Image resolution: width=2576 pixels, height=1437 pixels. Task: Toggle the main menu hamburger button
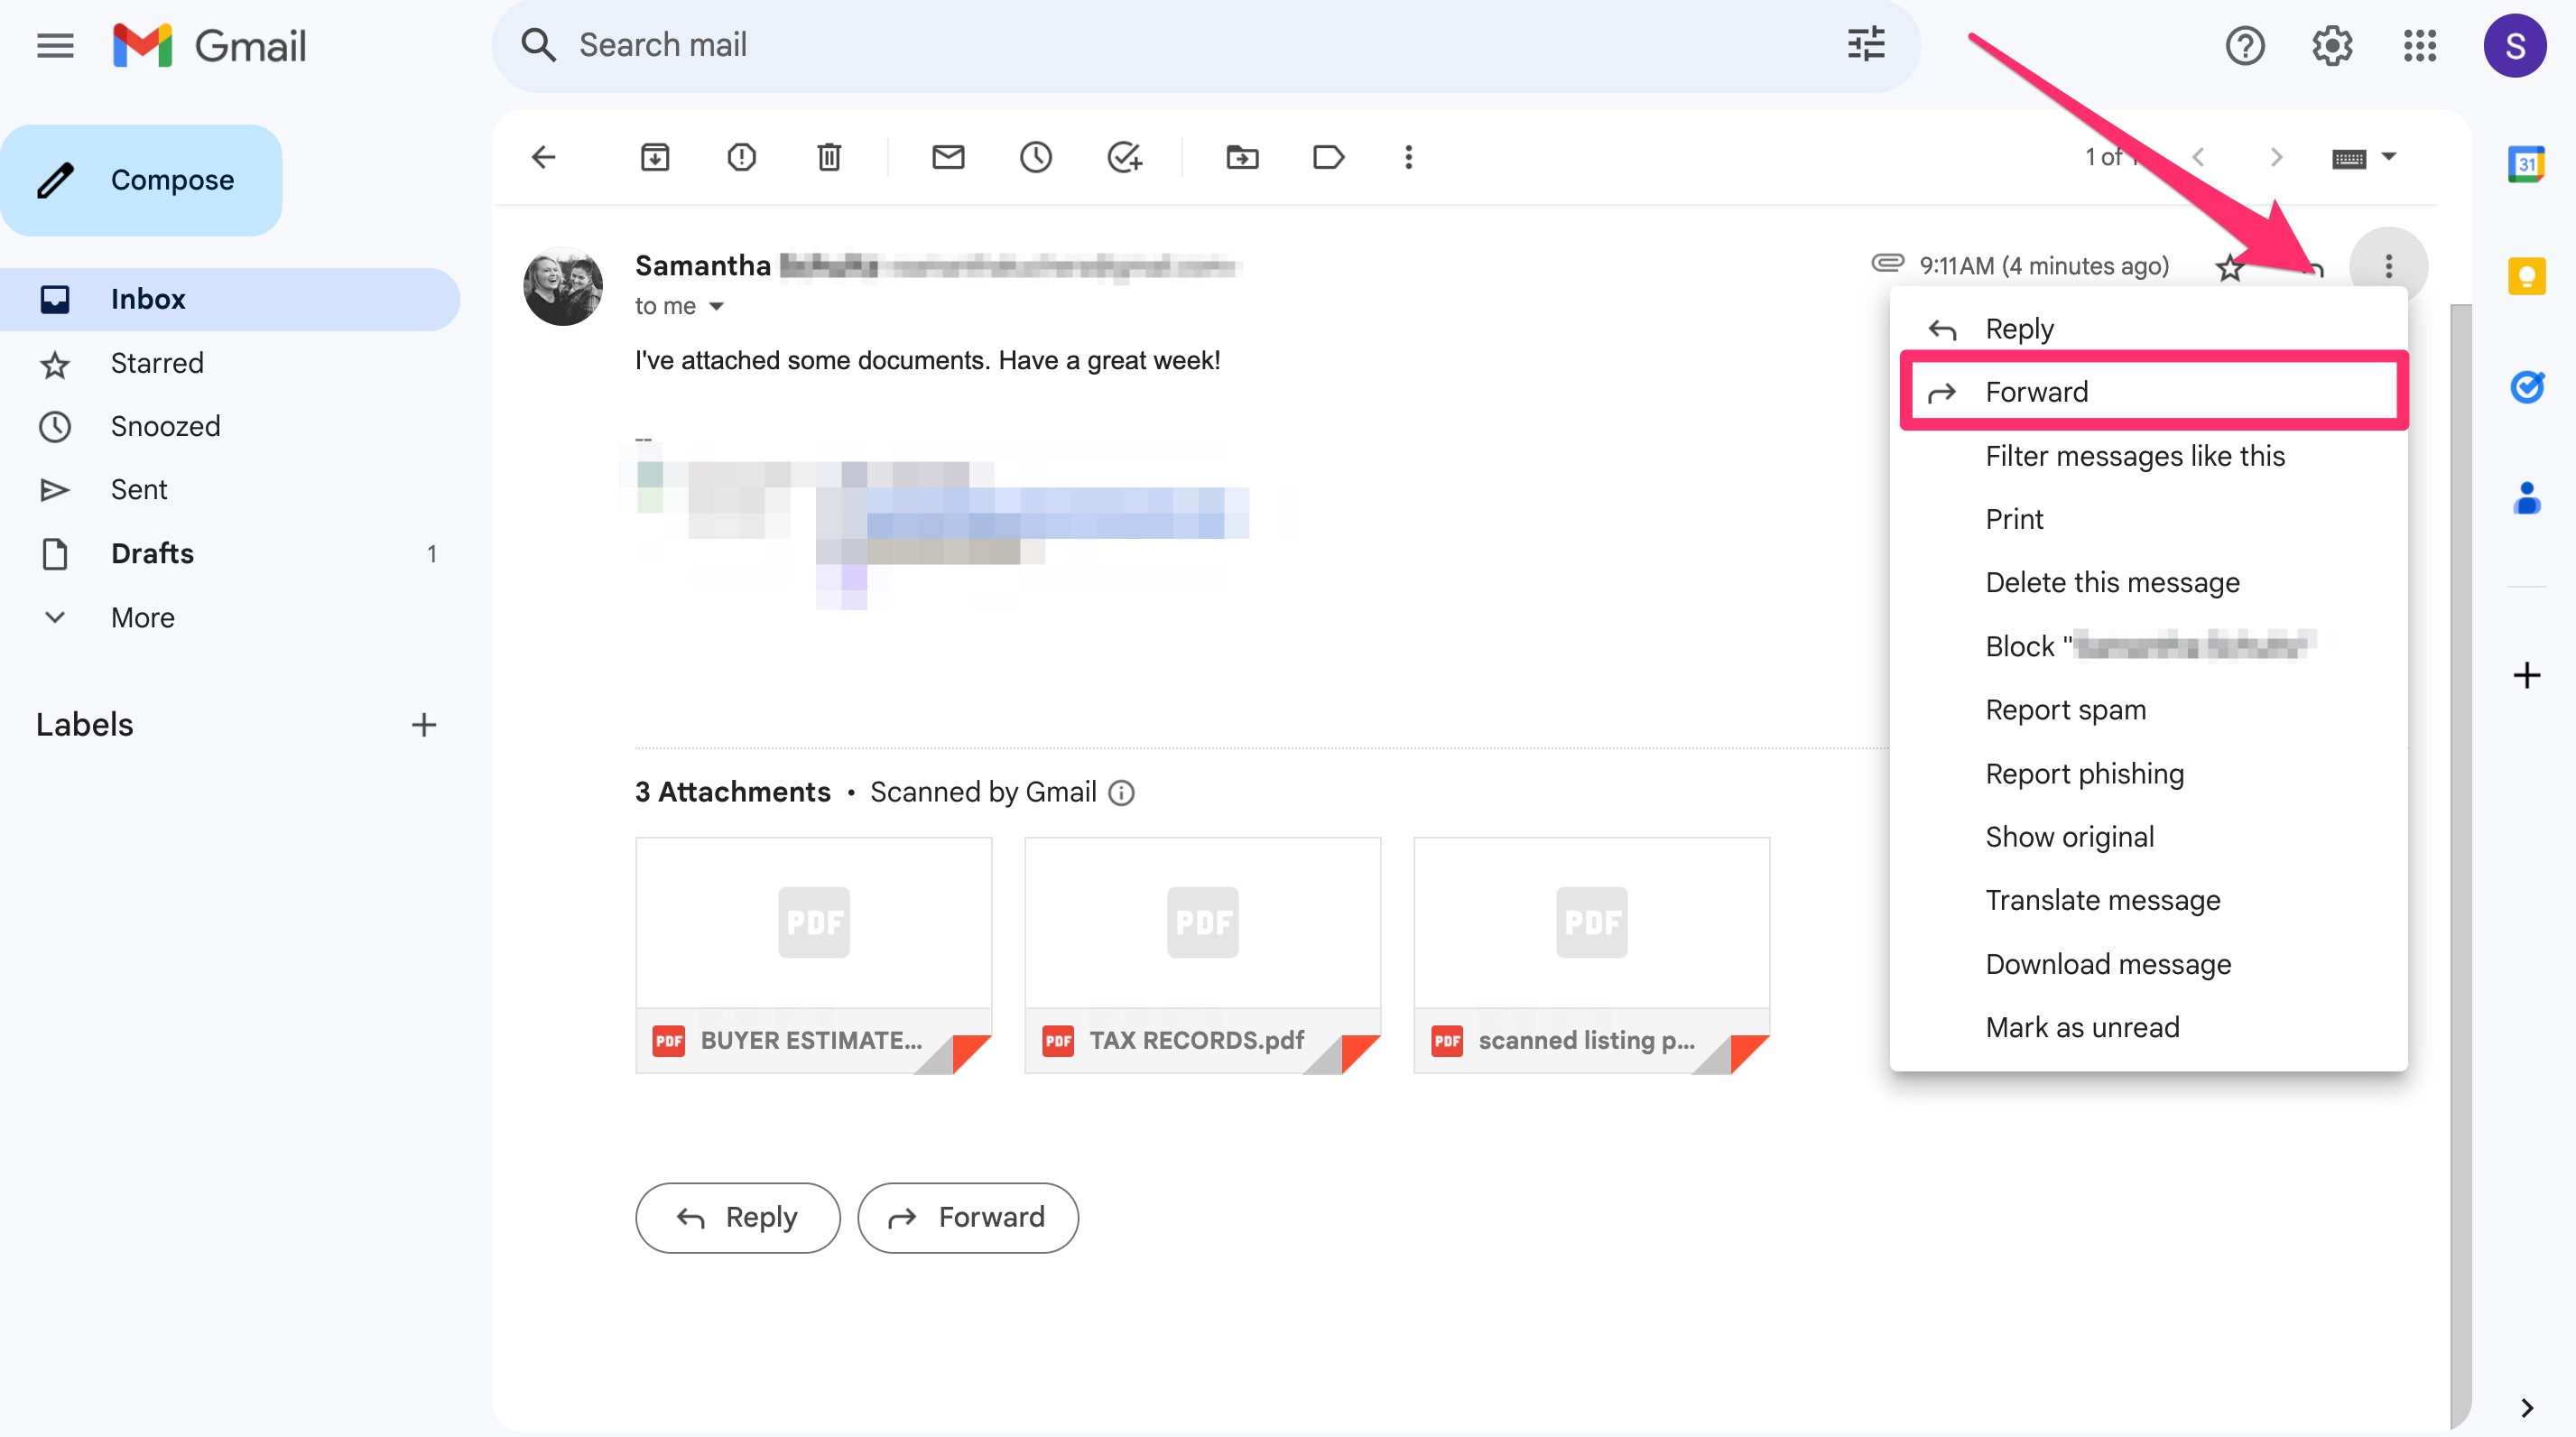click(55, 46)
